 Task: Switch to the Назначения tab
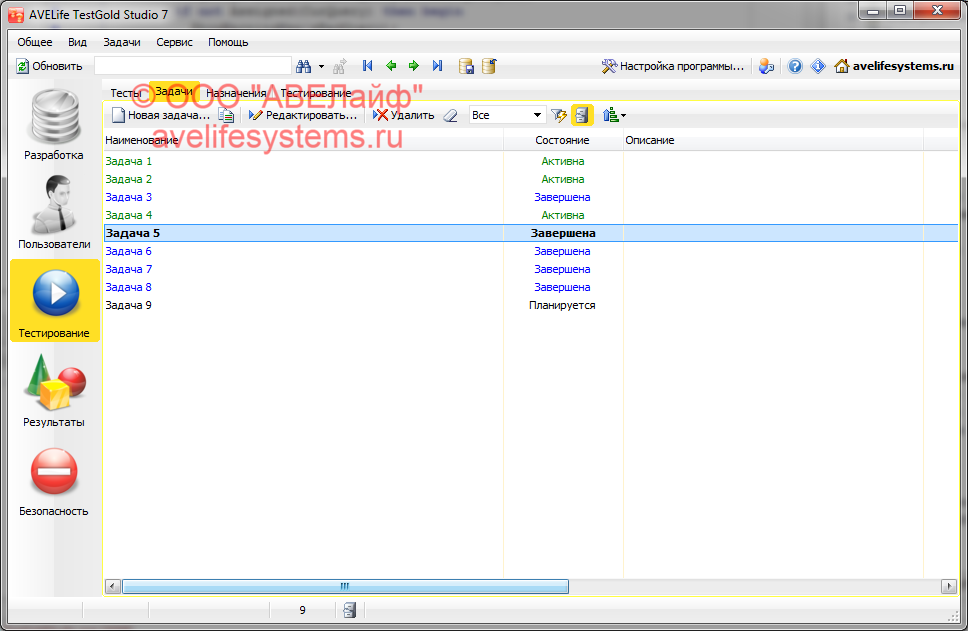[236, 93]
